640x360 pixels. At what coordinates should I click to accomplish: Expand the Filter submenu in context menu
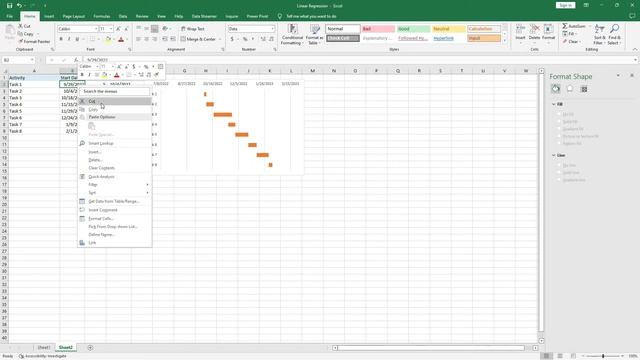(x=115, y=185)
